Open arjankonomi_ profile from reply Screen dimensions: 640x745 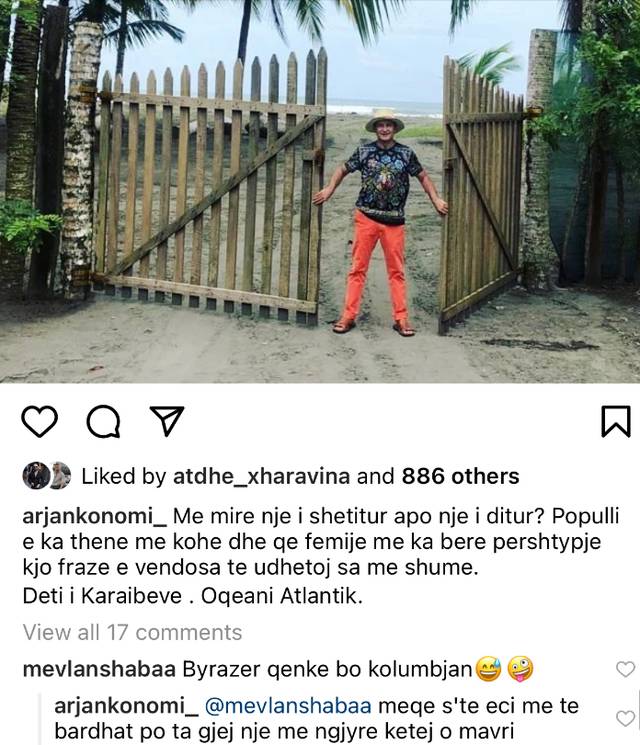click(x=126, y=706)
